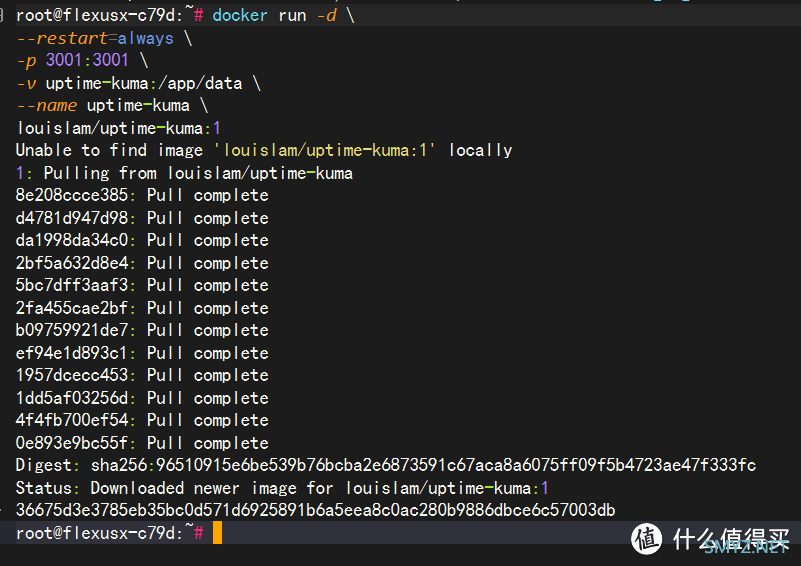Select layer 4f4fb700ef54 pull complete line

[x=142, y=420]
